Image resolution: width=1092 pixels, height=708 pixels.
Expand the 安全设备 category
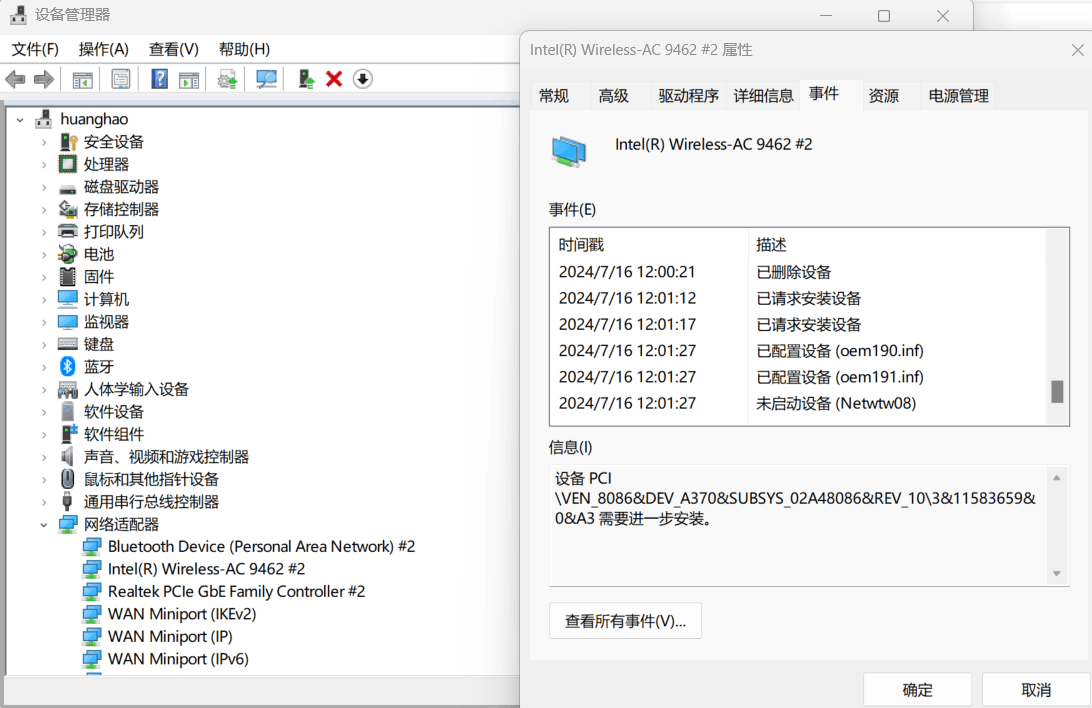pos(44,142)
